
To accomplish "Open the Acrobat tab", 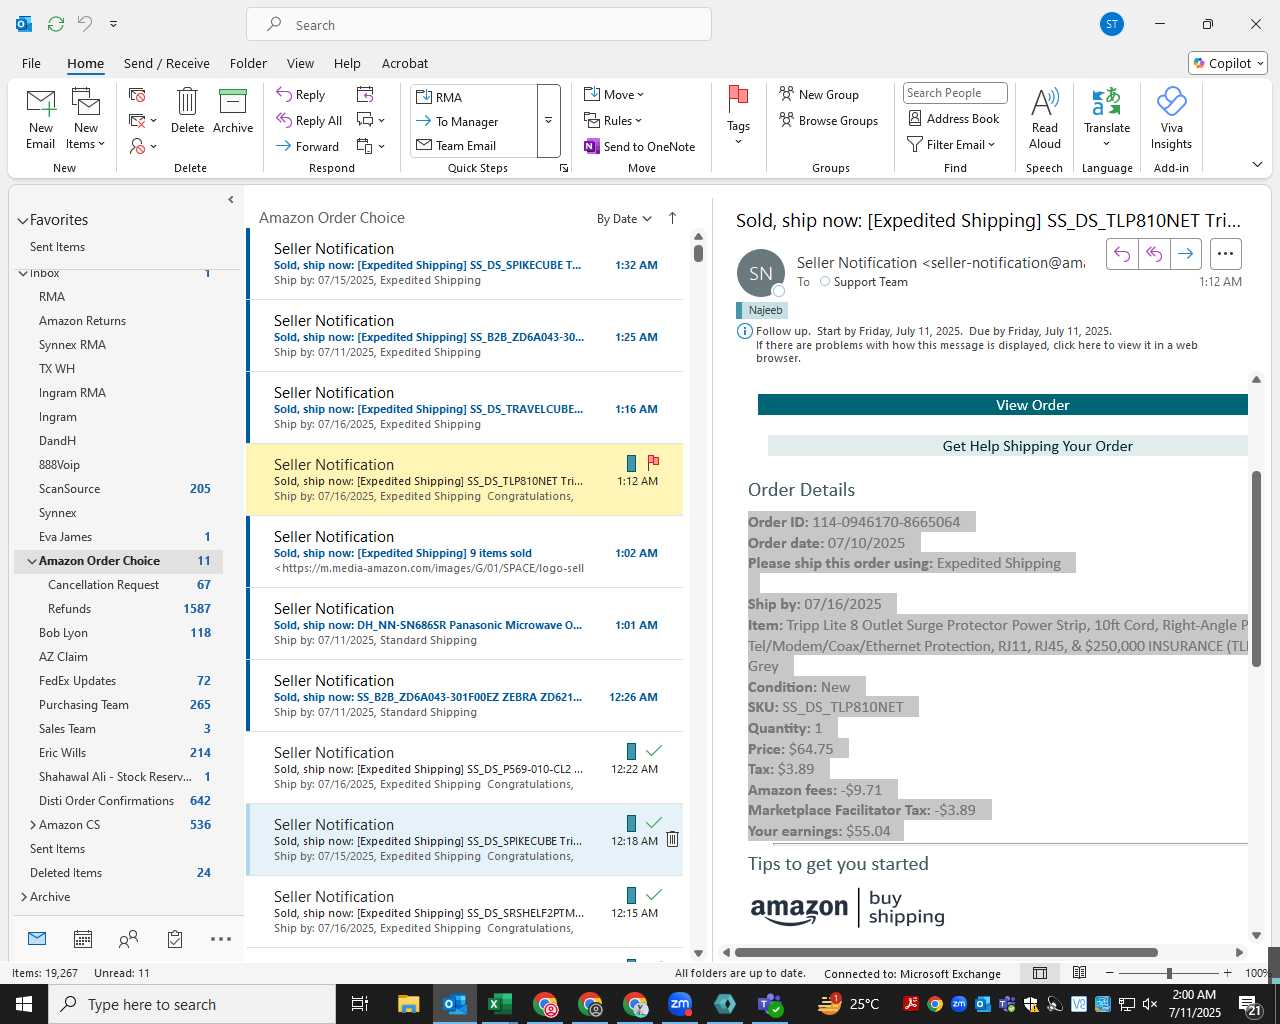I will [x=405, y=63].
